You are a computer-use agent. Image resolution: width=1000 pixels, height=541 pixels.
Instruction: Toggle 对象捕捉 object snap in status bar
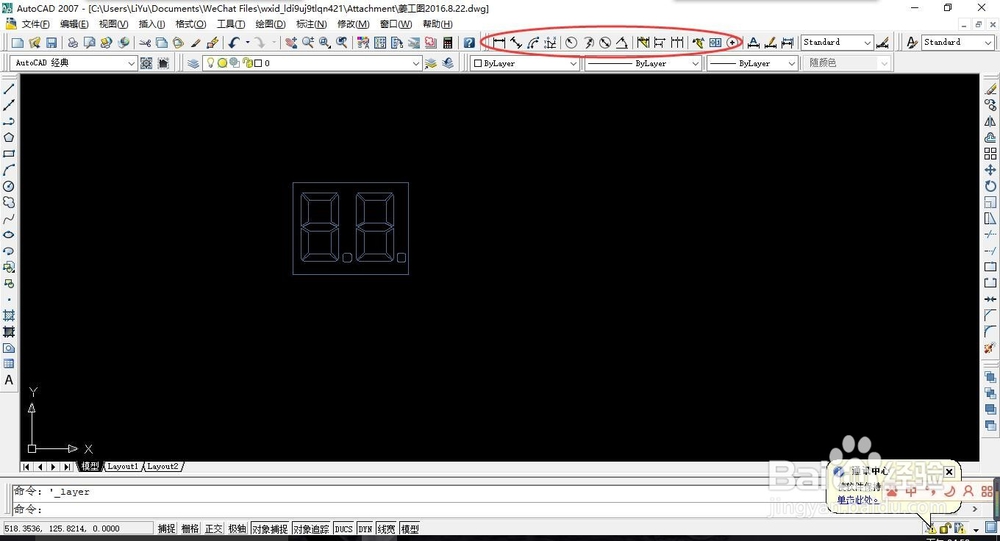click(x=270, y=528)
